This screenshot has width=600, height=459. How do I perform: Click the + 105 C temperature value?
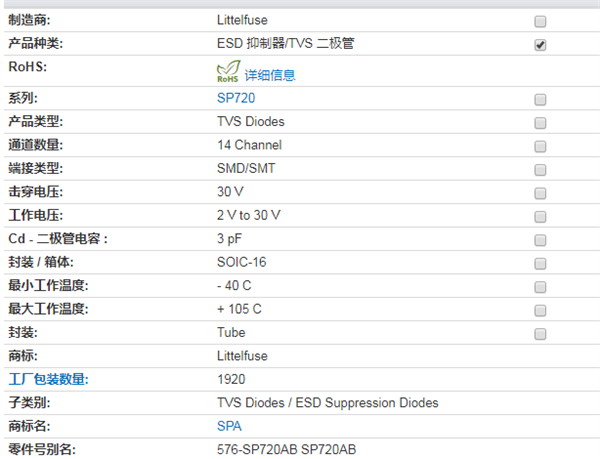tap(239, 309)
